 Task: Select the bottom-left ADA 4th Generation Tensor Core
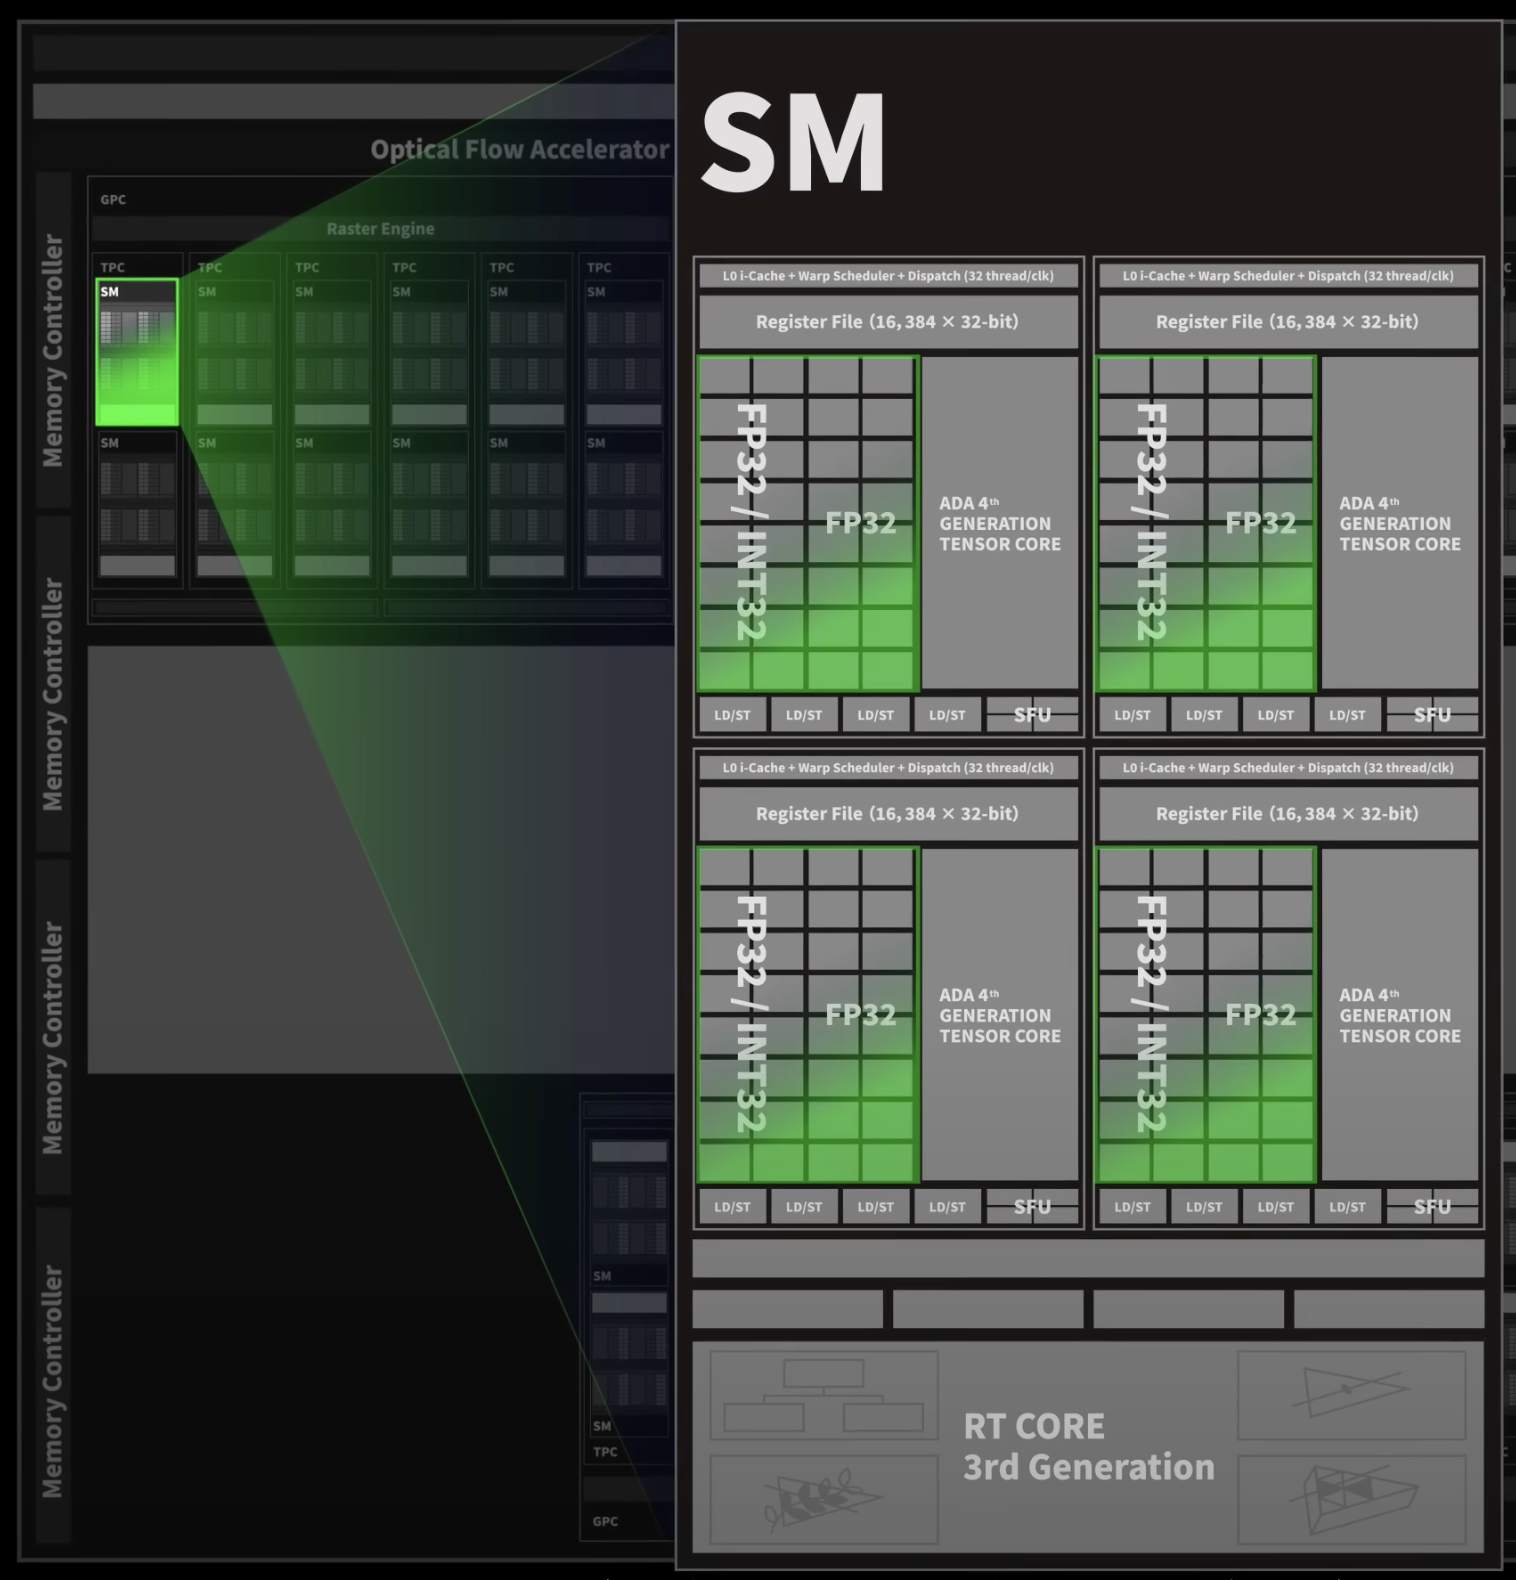click(999, 1015)
